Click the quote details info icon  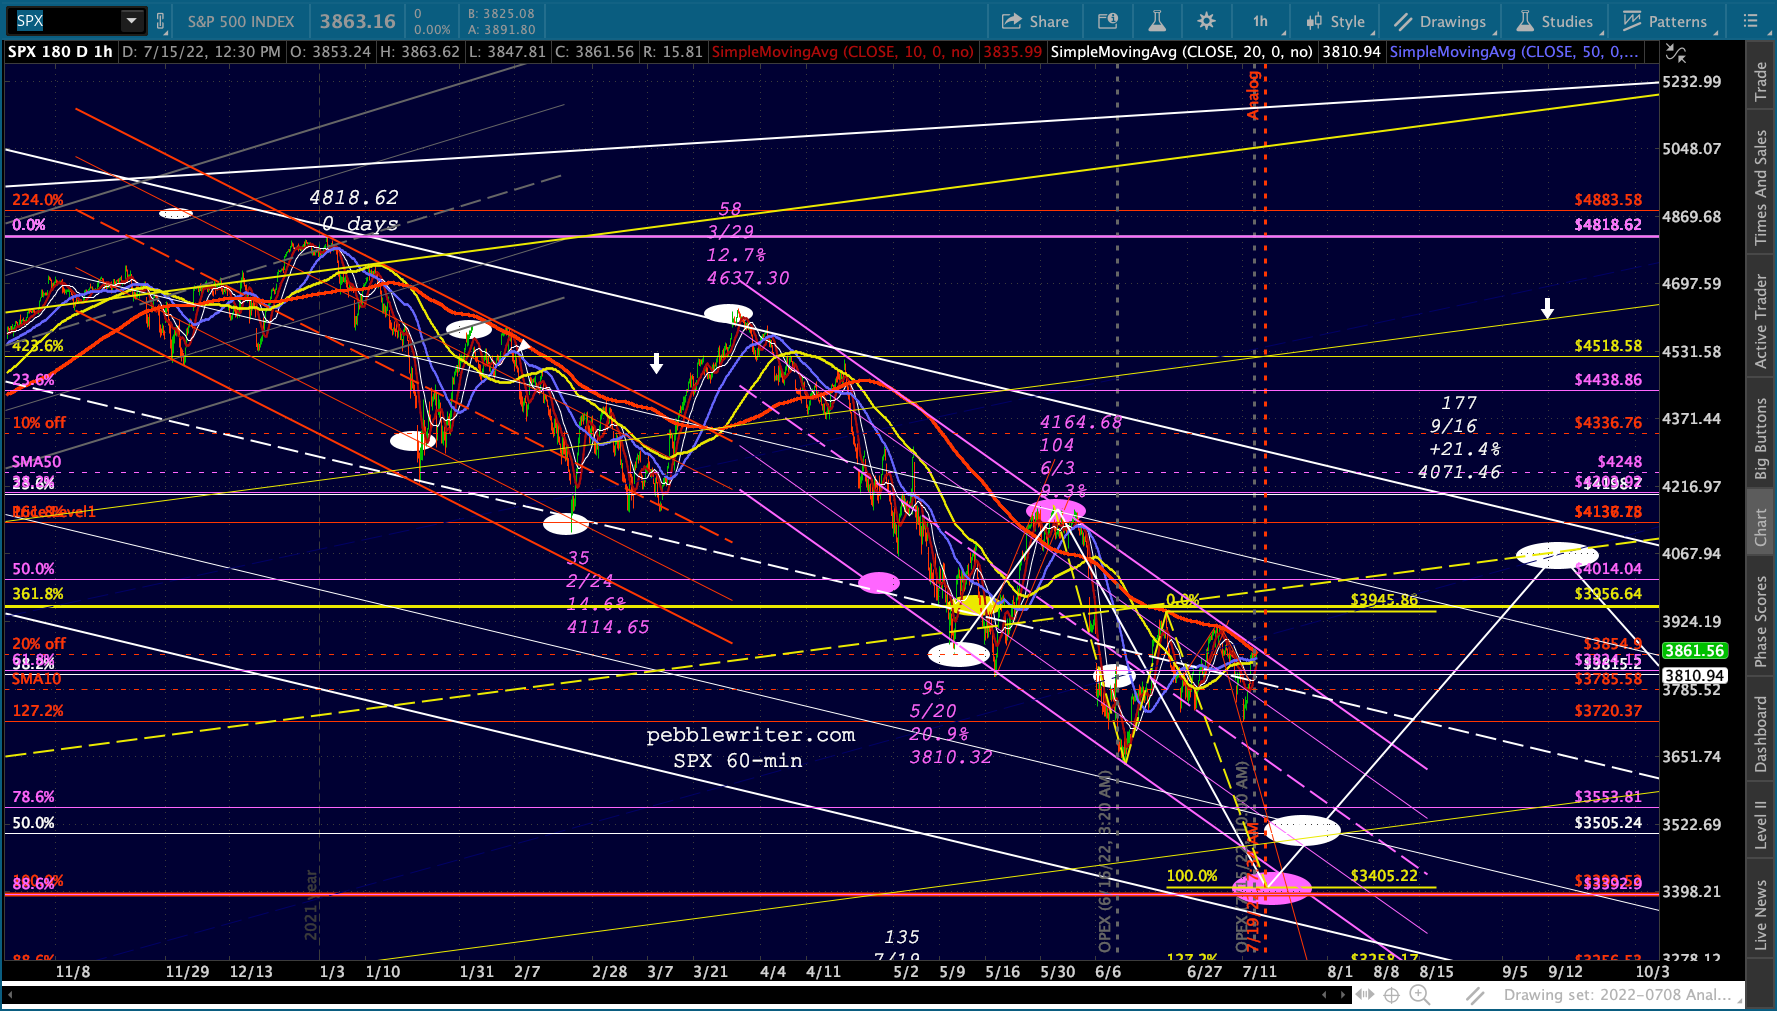click(1107, 21)
